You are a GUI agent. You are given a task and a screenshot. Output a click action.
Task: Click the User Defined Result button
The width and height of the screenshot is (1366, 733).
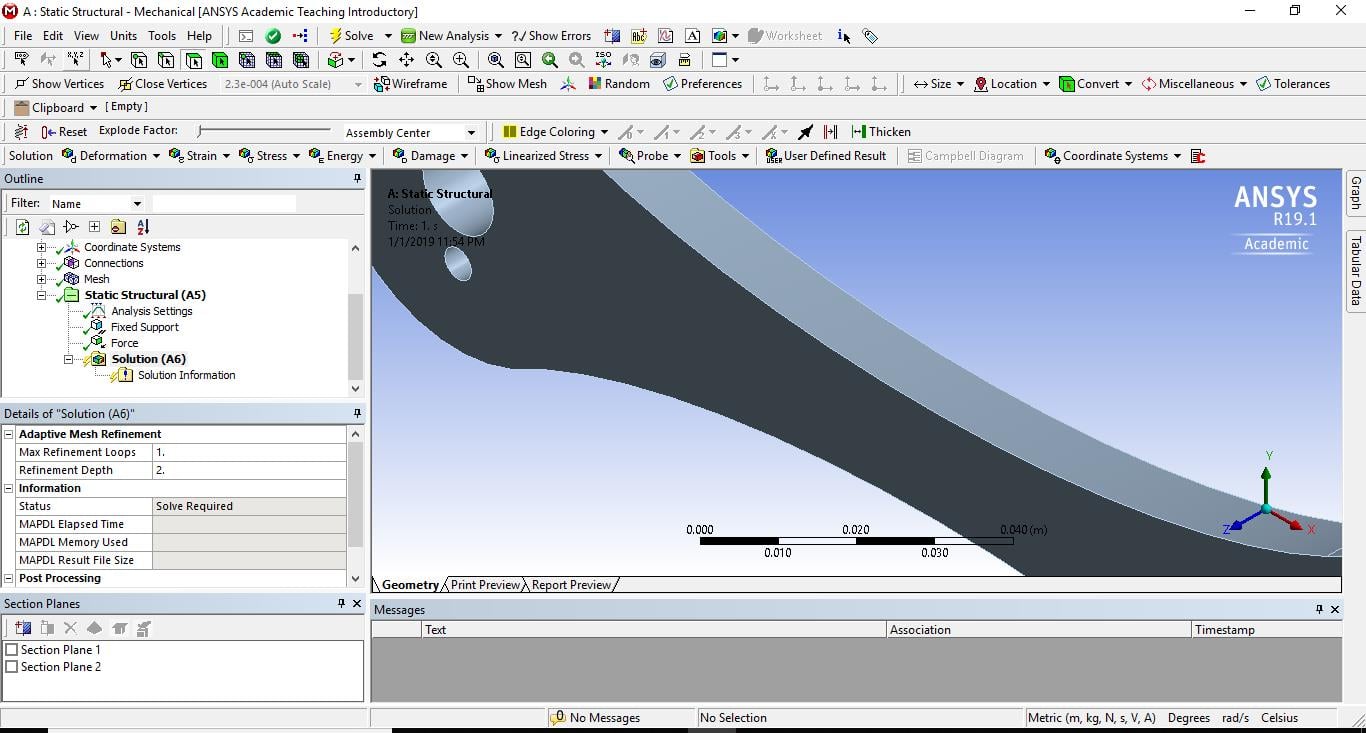pyautogui.click(x=826, y=156)
